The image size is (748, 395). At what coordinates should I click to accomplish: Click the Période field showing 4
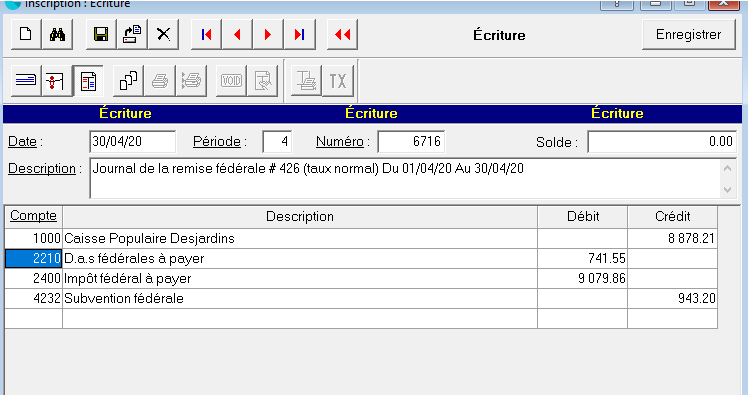point(277,142)
